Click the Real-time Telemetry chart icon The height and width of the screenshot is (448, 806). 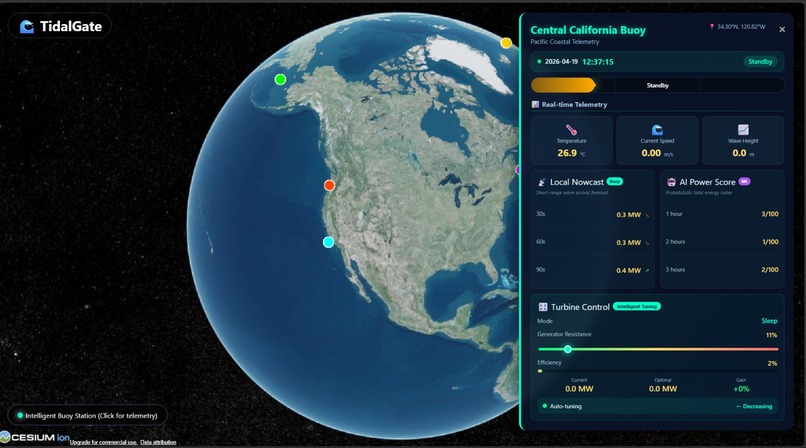coord(535,104)
